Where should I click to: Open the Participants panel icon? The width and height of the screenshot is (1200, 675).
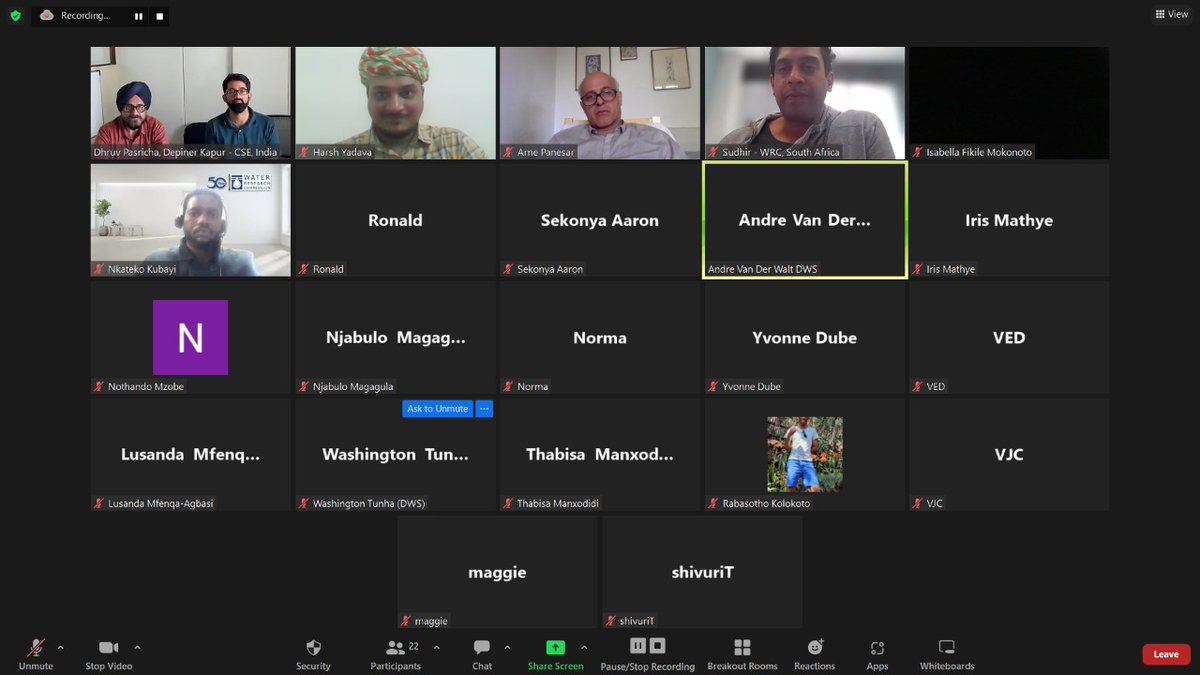(395, 648)
